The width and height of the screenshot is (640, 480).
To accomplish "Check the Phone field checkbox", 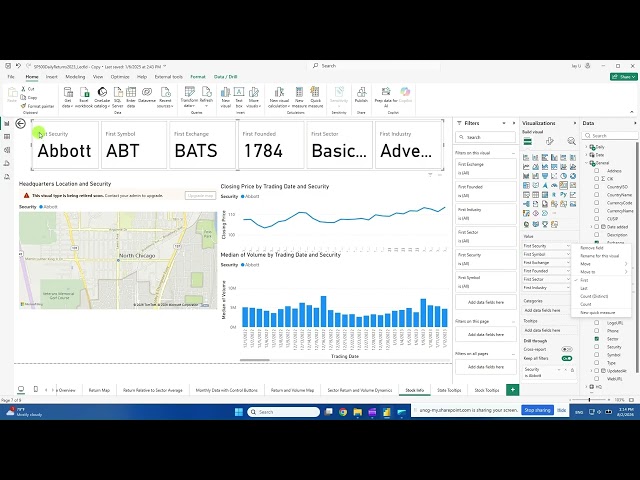I will tap(596, 331).
